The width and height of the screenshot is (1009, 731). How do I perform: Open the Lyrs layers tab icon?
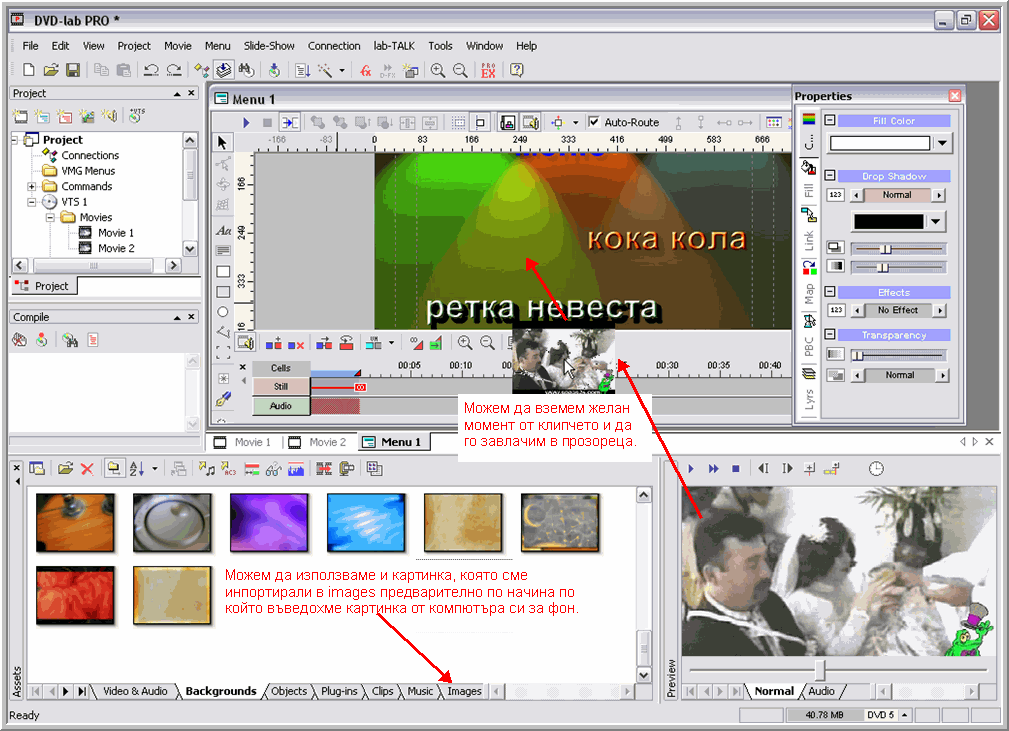809,373
